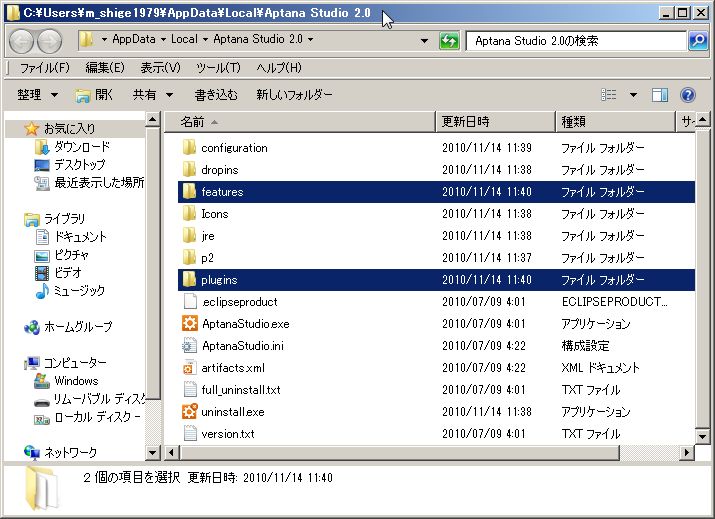The height and width of the screenshot is (519, 715).
Task: Click the .eclipseproduct file icon
Action: pos(189,301)
